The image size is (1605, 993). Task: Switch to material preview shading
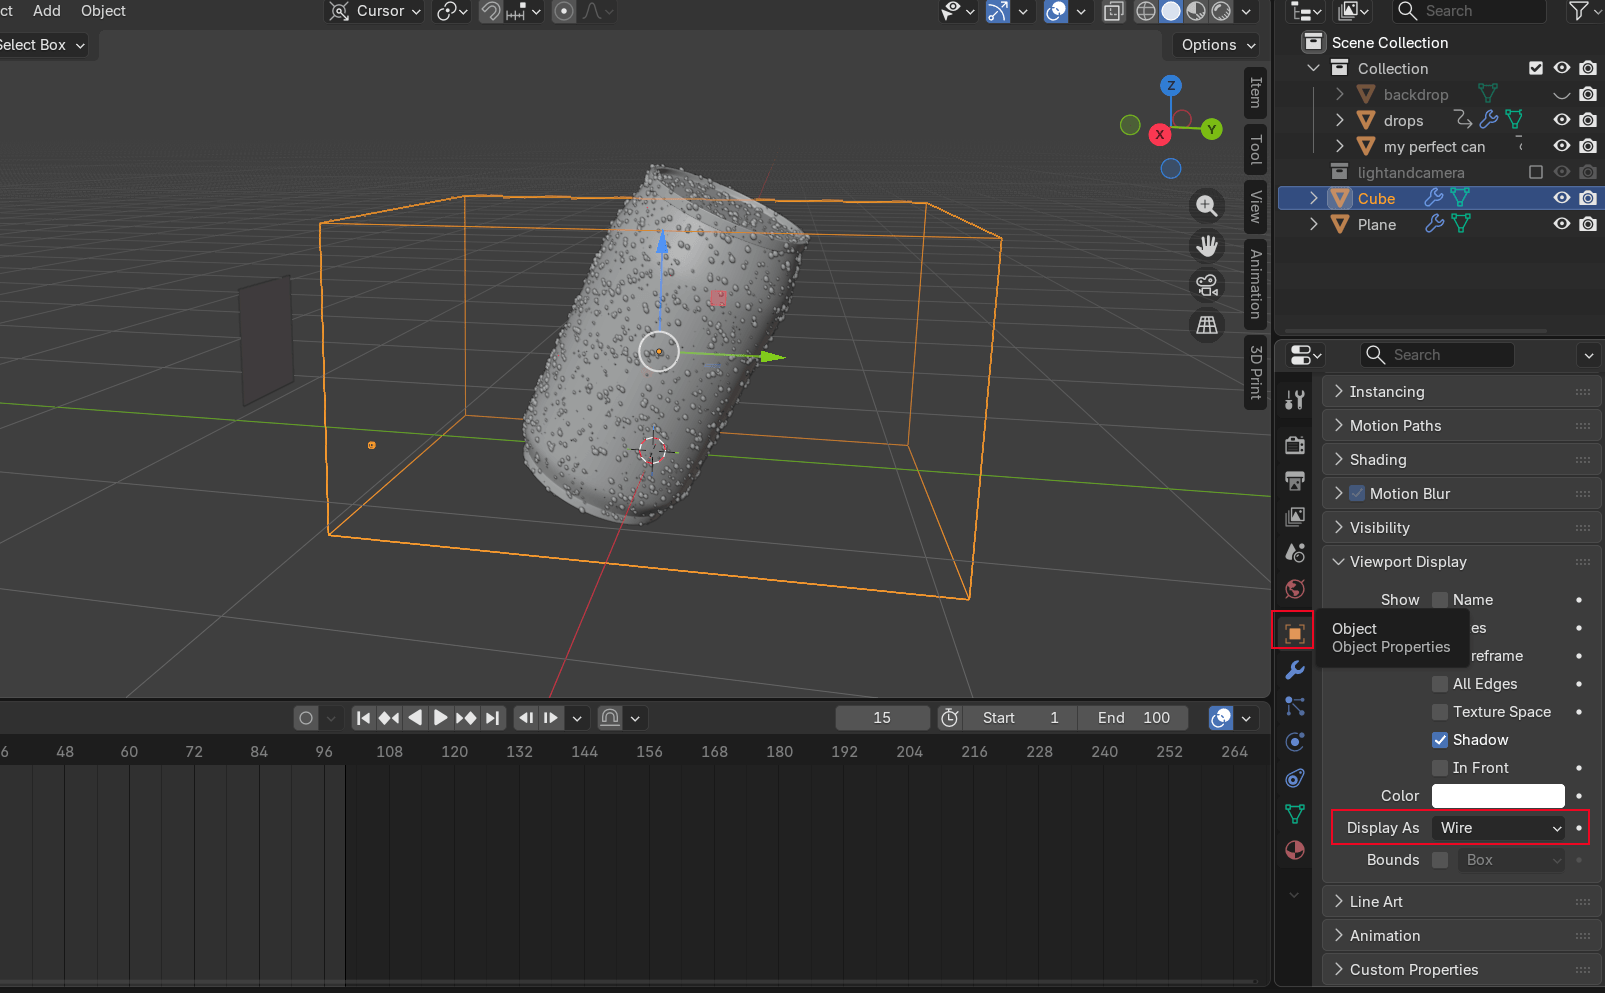click(1196, 11)
